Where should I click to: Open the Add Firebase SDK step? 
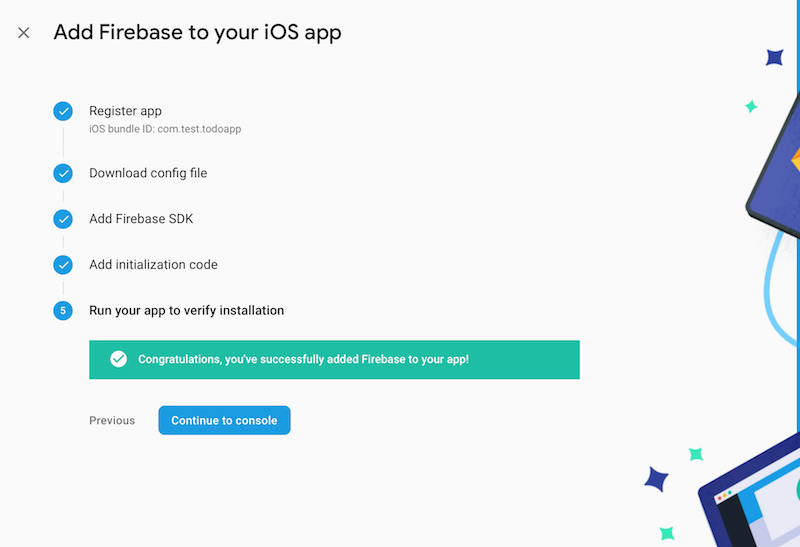click(141, 219)
